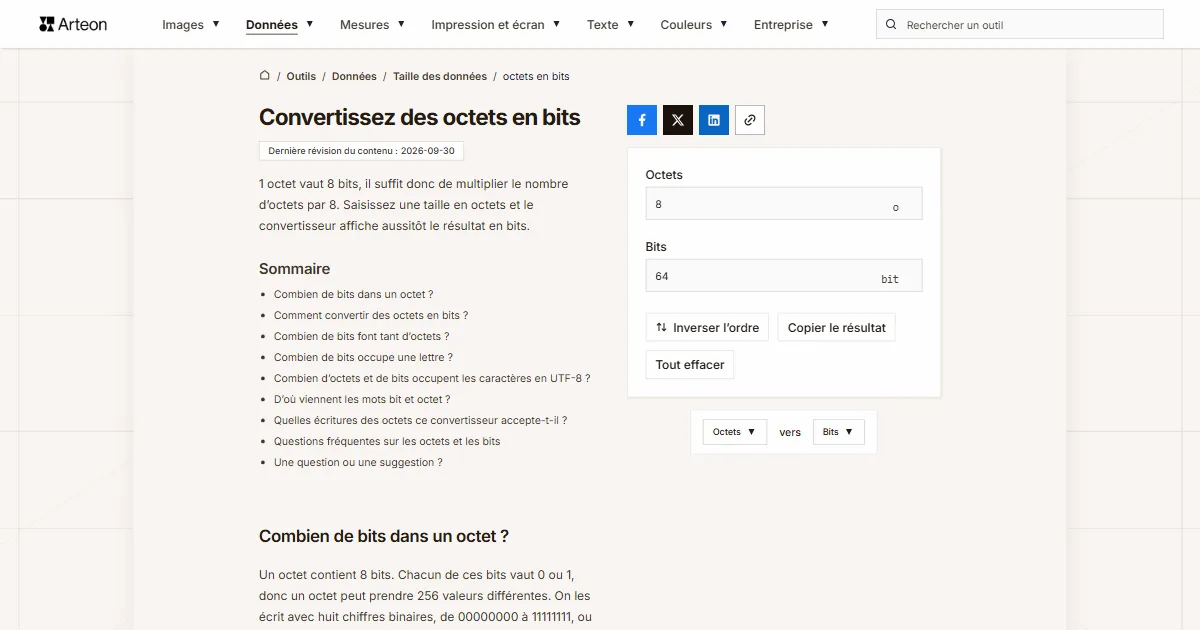Jump to Combien de bits dans un octet

point(353,294)
